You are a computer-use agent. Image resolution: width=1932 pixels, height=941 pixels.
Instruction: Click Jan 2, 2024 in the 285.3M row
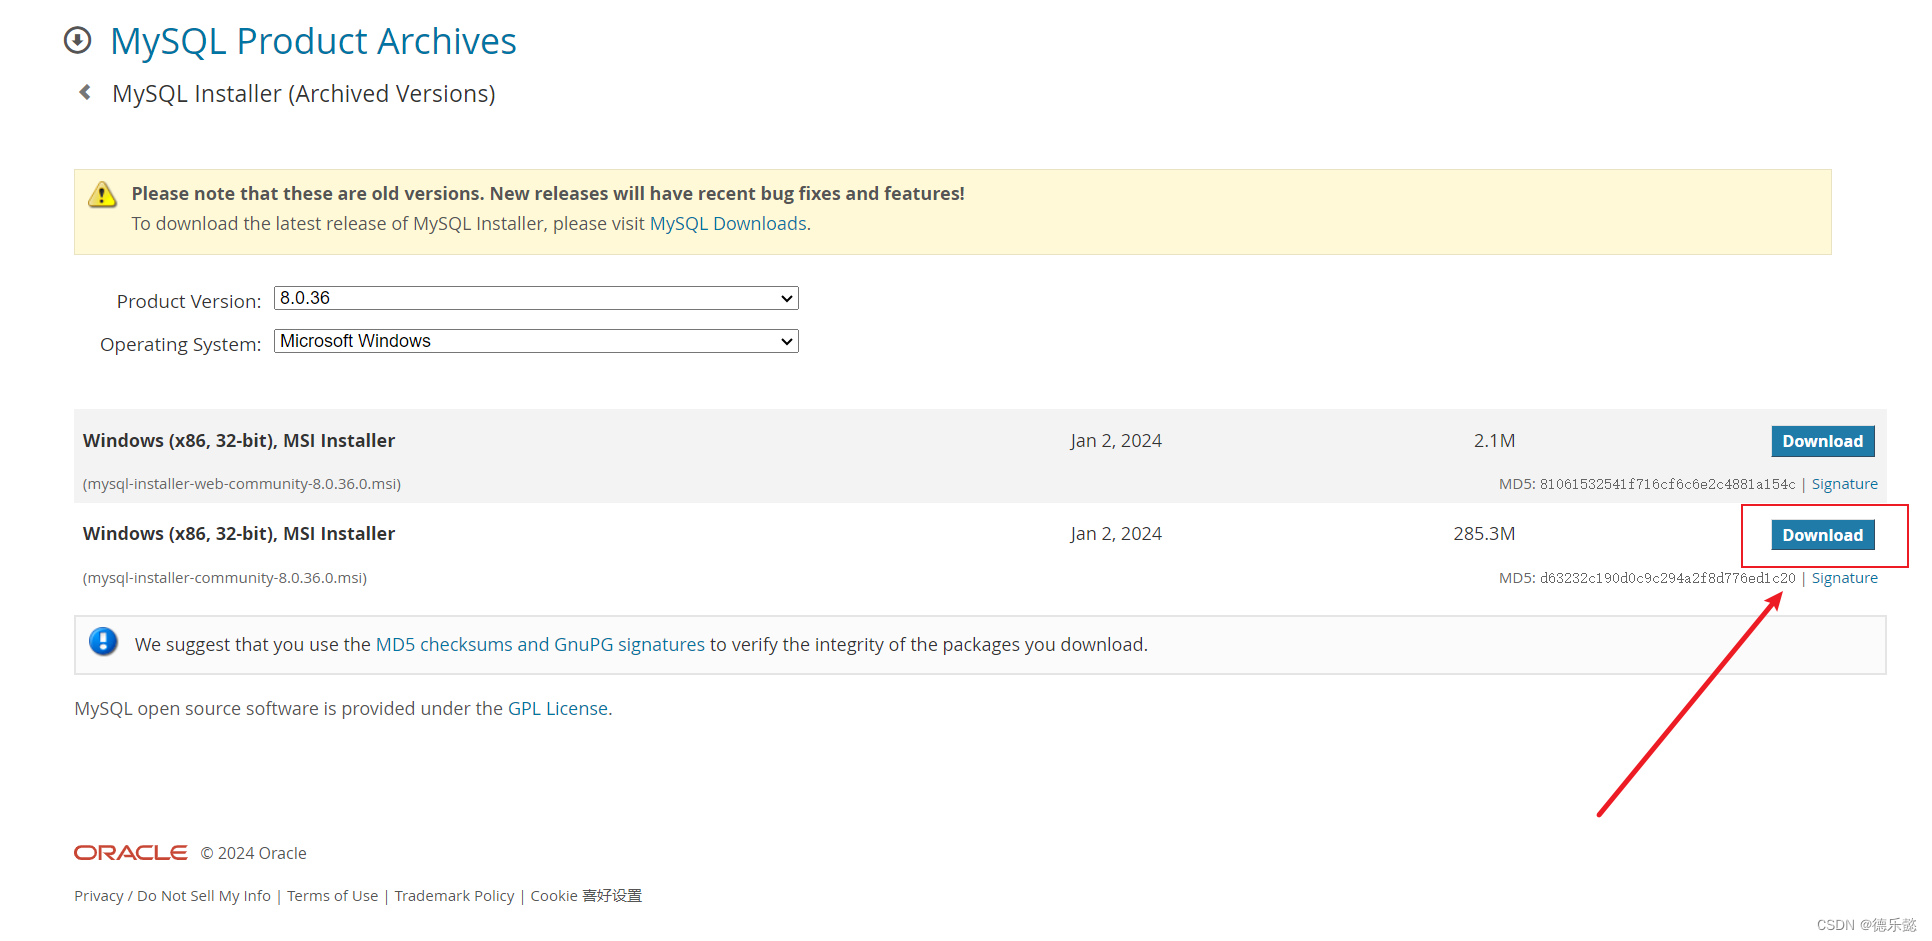coord(1116,534)
